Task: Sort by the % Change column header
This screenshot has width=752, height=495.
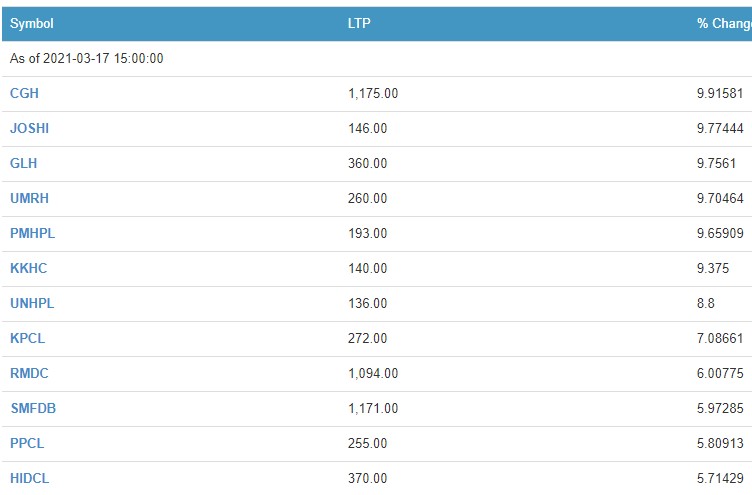Action: [x=723, y=23]
